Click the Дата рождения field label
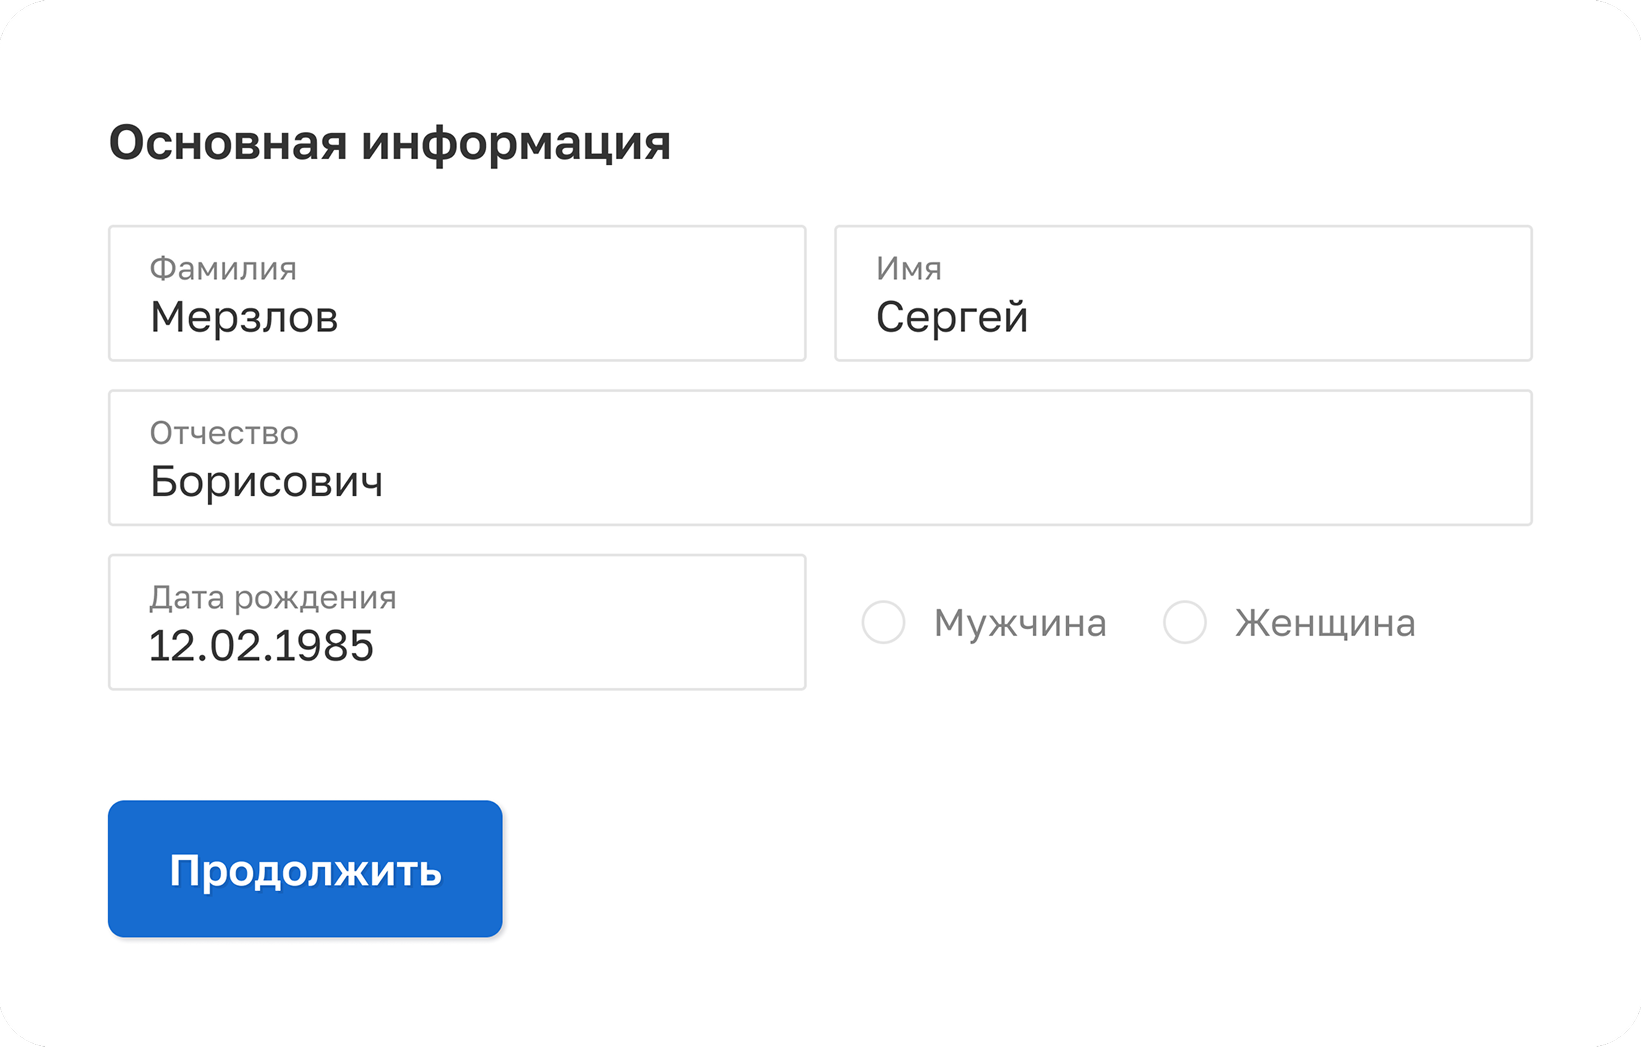The width and height of the screenshot is (1641, 1047). pyautogui.click(x=273, y=597)
